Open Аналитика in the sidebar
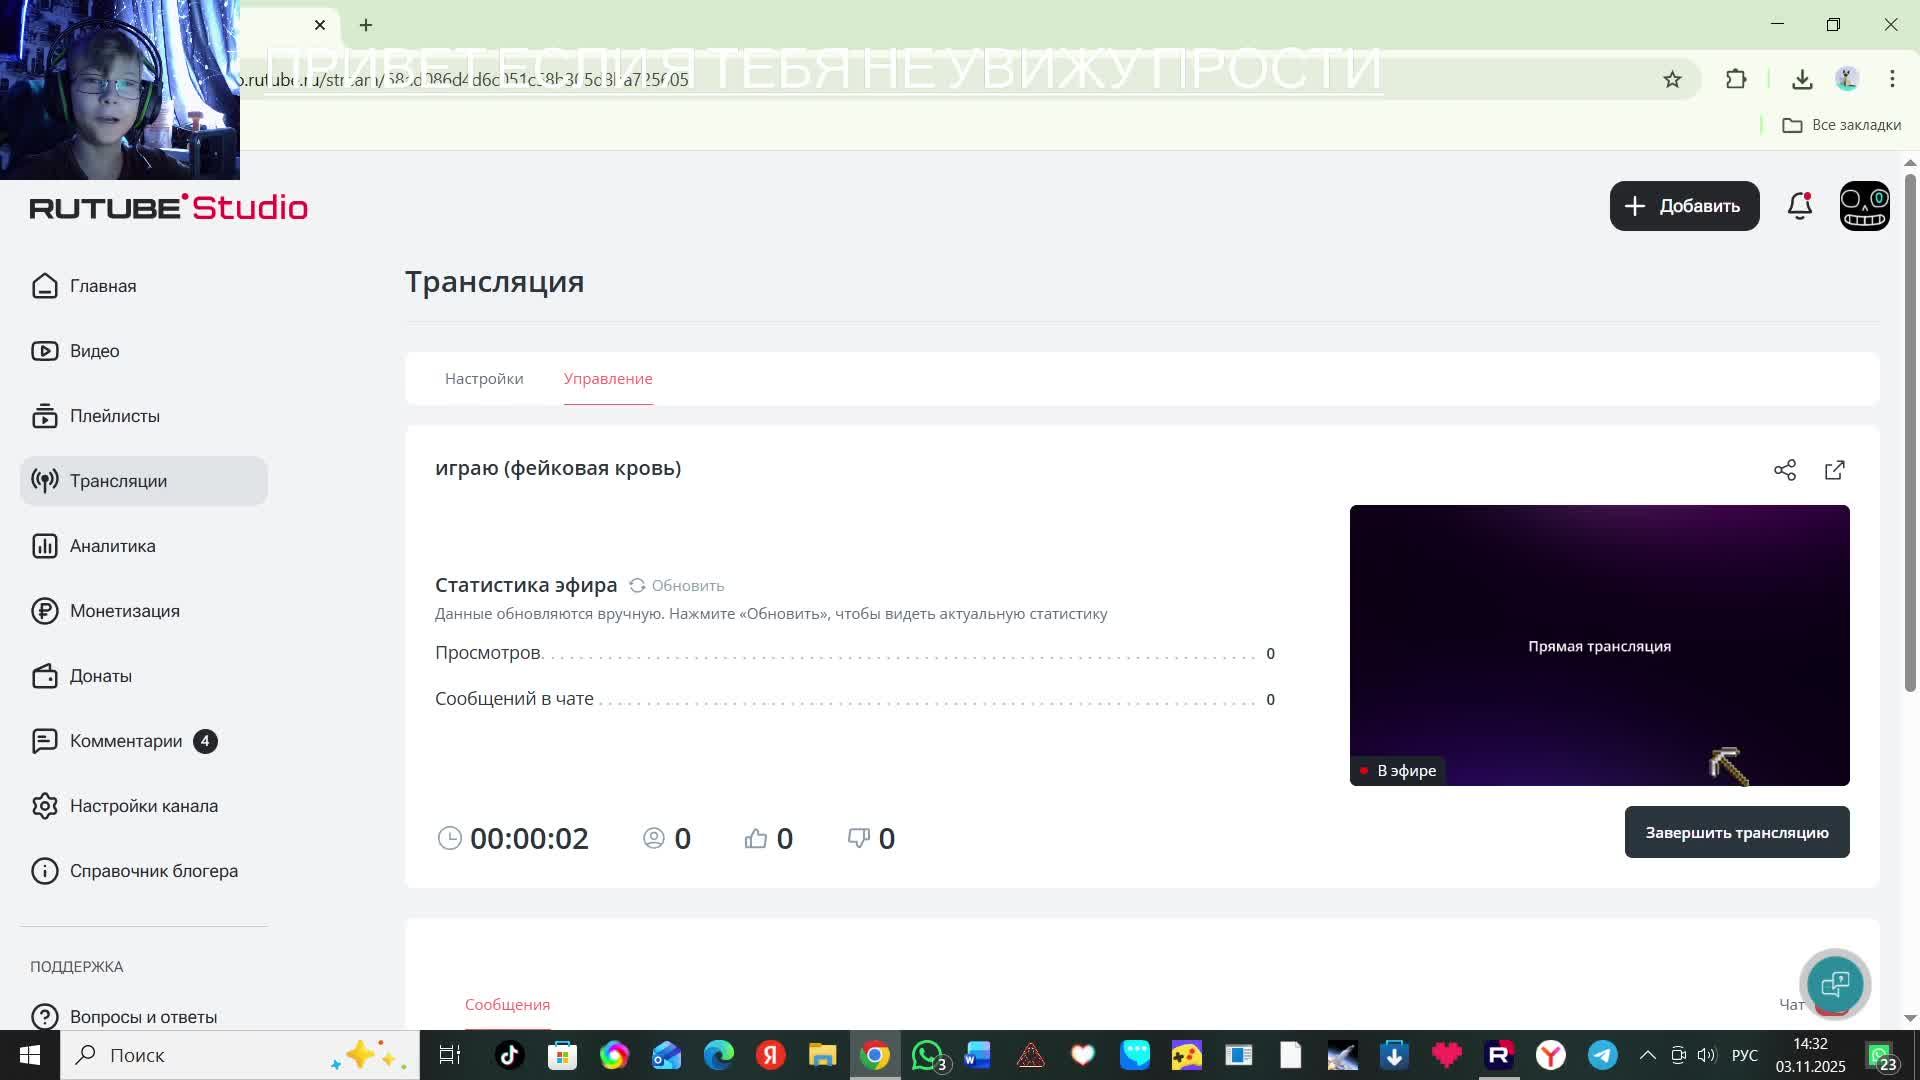Image resolution: width=1920 pixels, height=1080 pixels. tap(112, 546)
